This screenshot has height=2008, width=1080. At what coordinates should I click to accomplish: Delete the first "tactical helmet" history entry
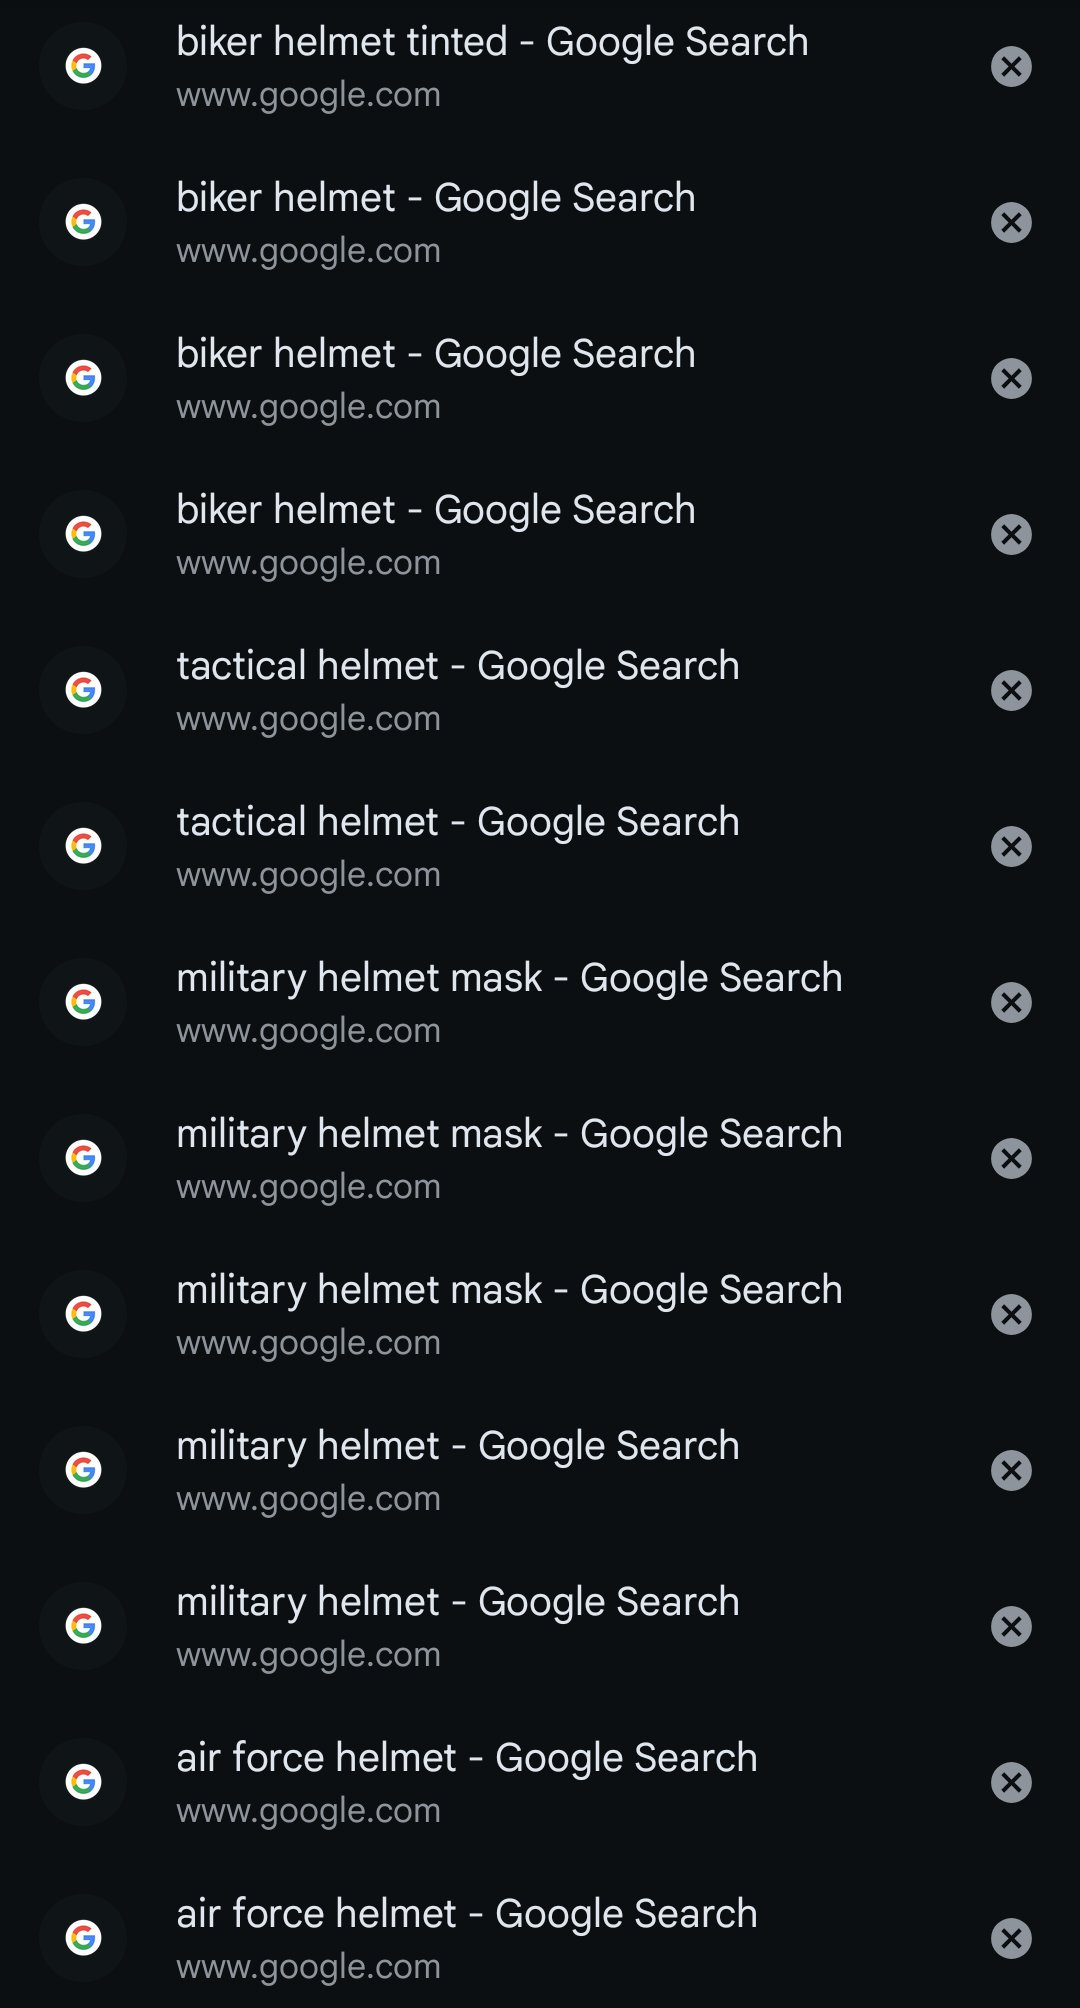tap(1011, 691)
